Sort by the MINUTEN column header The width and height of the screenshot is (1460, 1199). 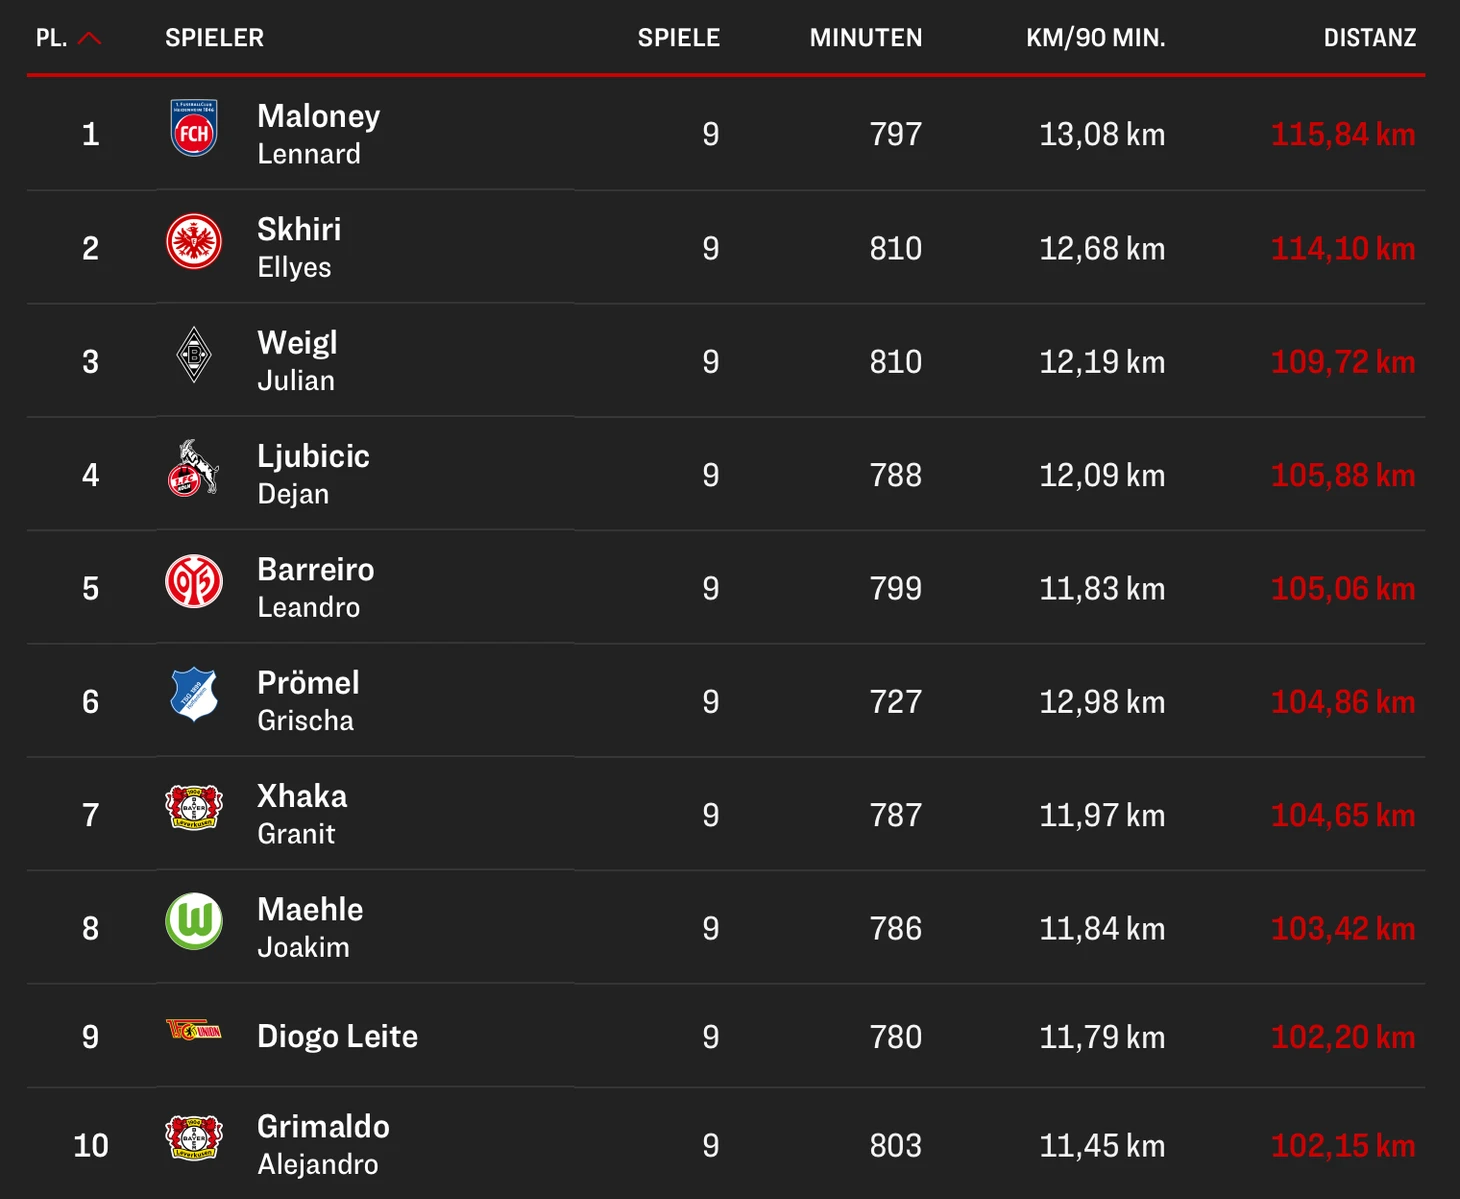coord(866,38)
